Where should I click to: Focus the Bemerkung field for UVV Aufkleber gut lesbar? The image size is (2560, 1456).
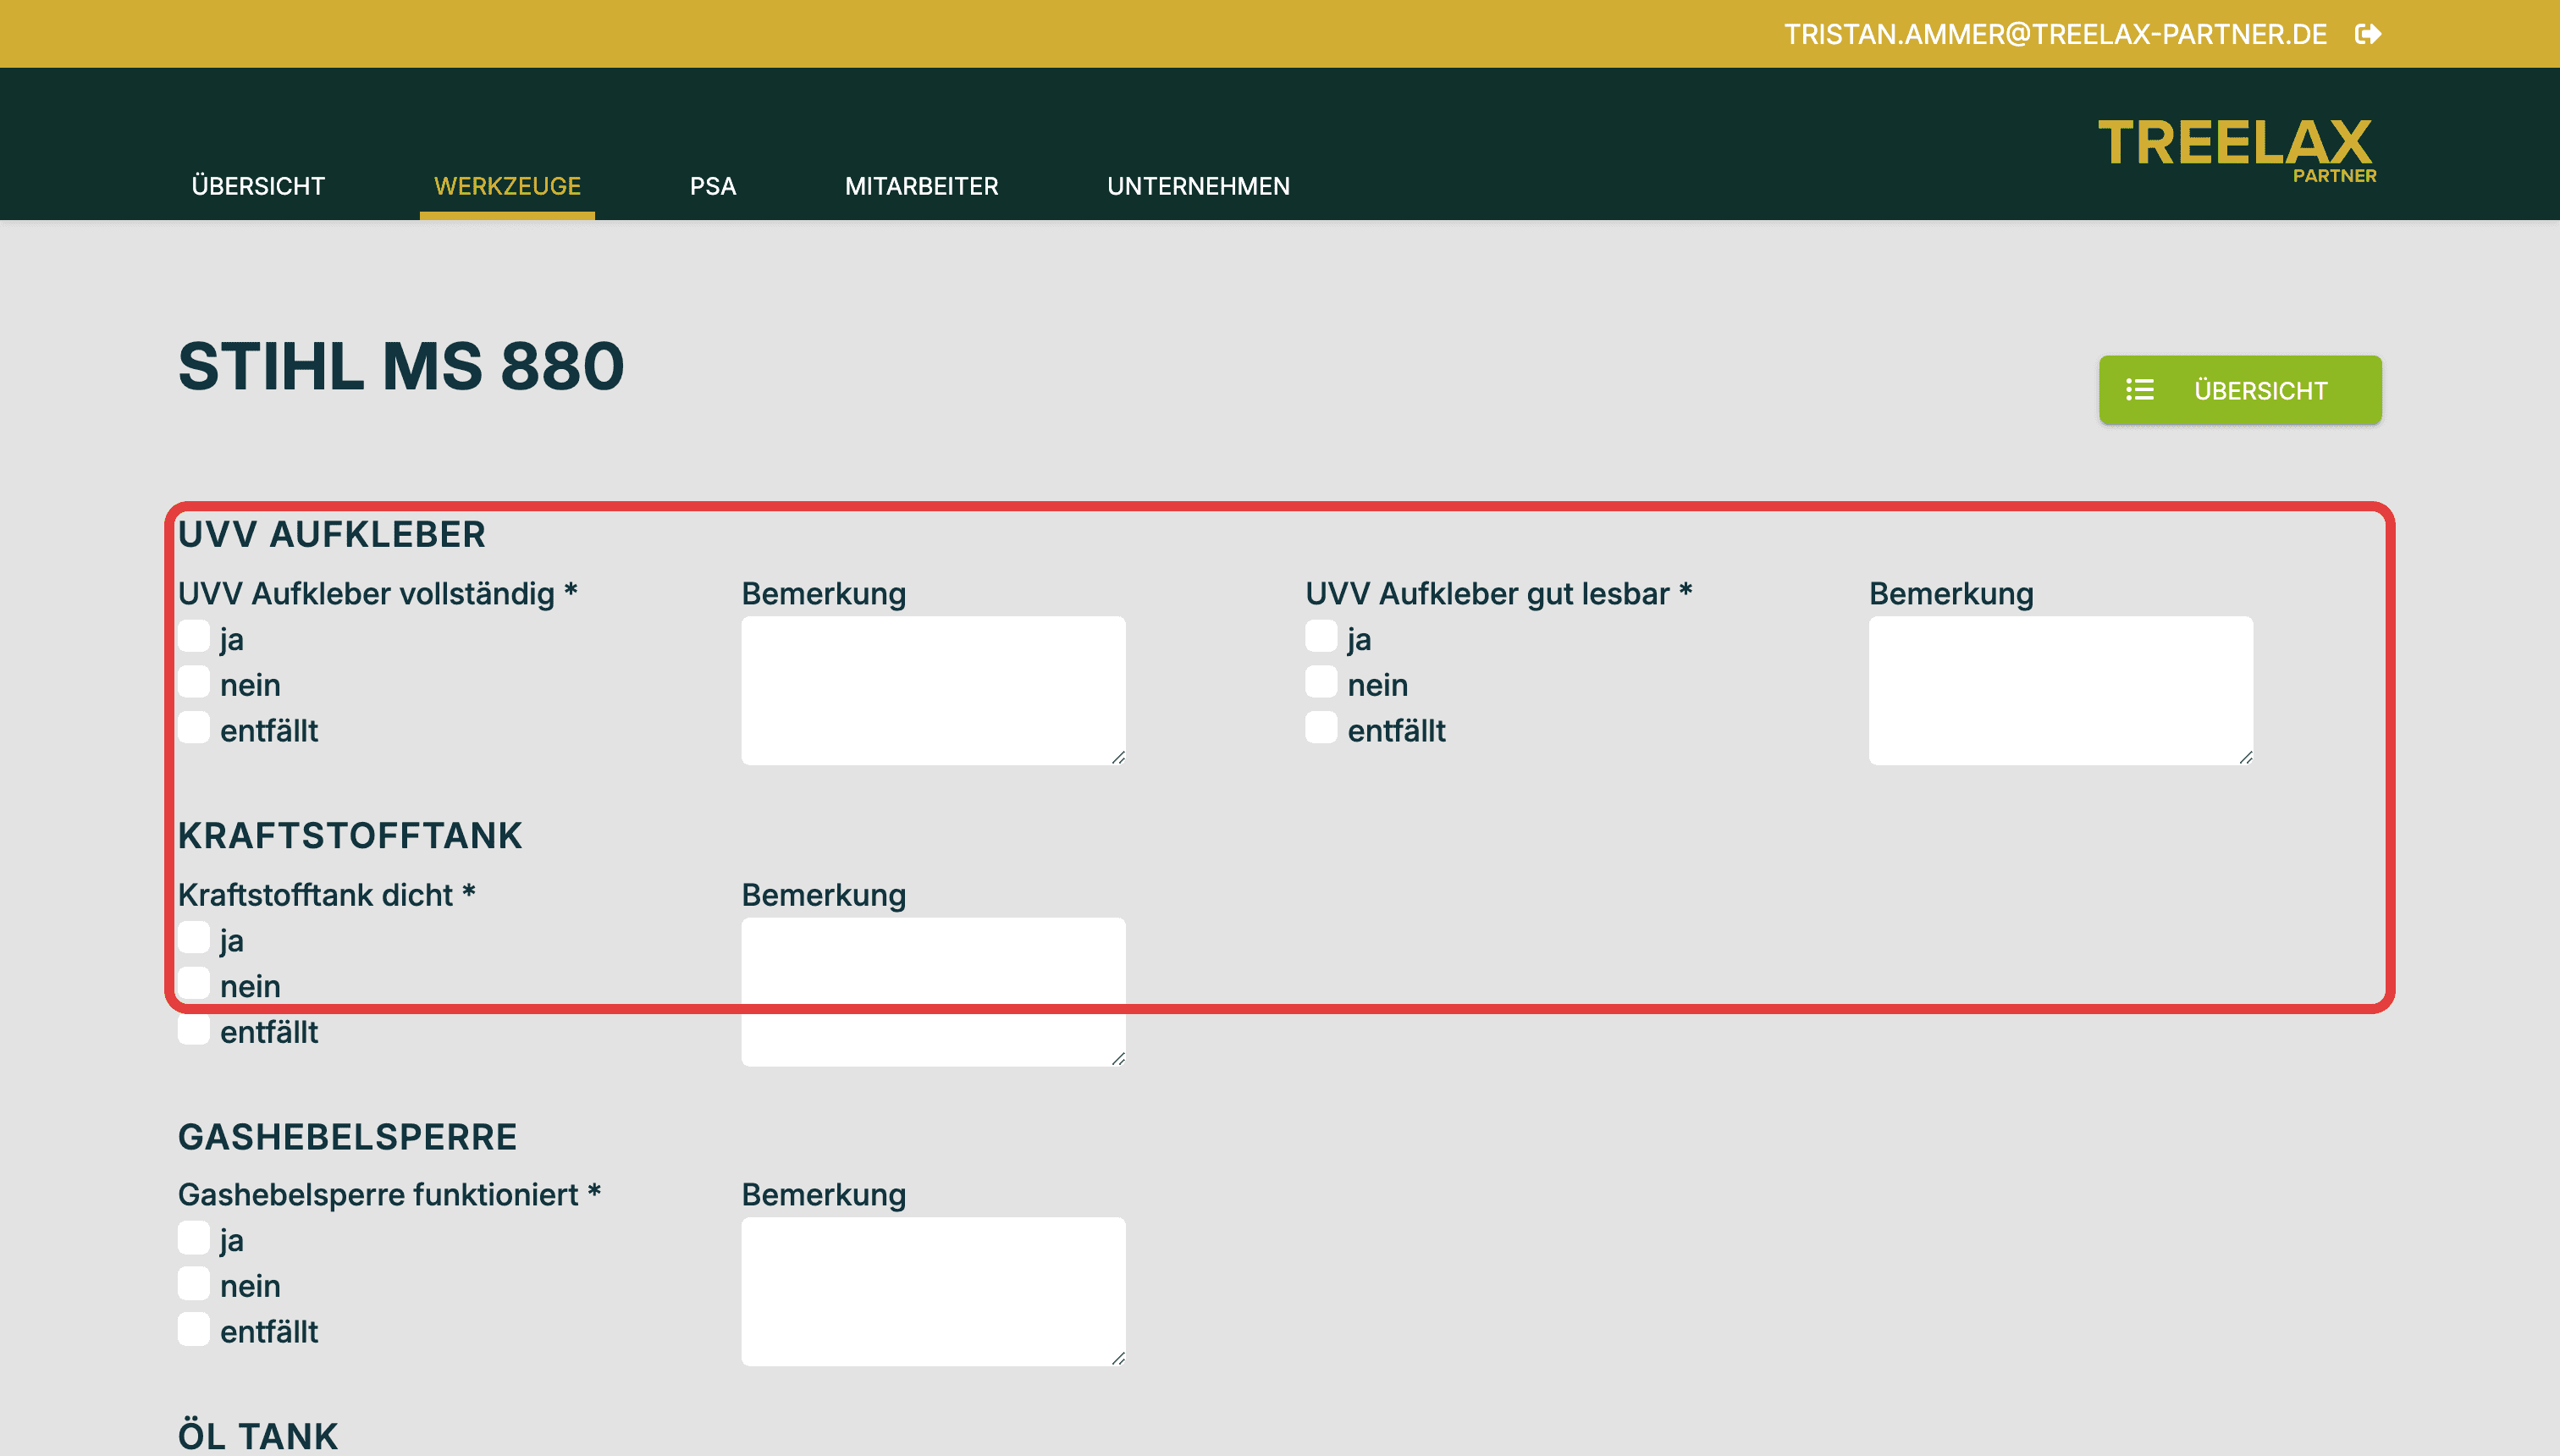(x=2061, y=691)
